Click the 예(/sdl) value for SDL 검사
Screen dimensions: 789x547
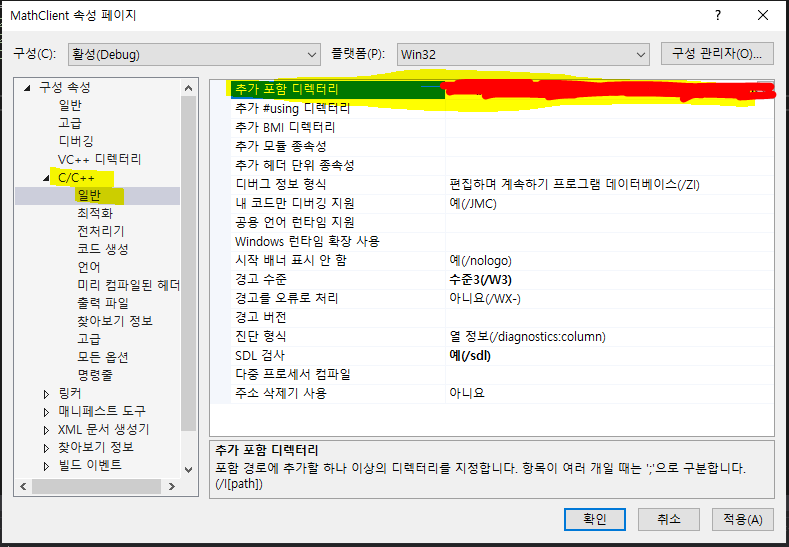click(x=470, y=355)
